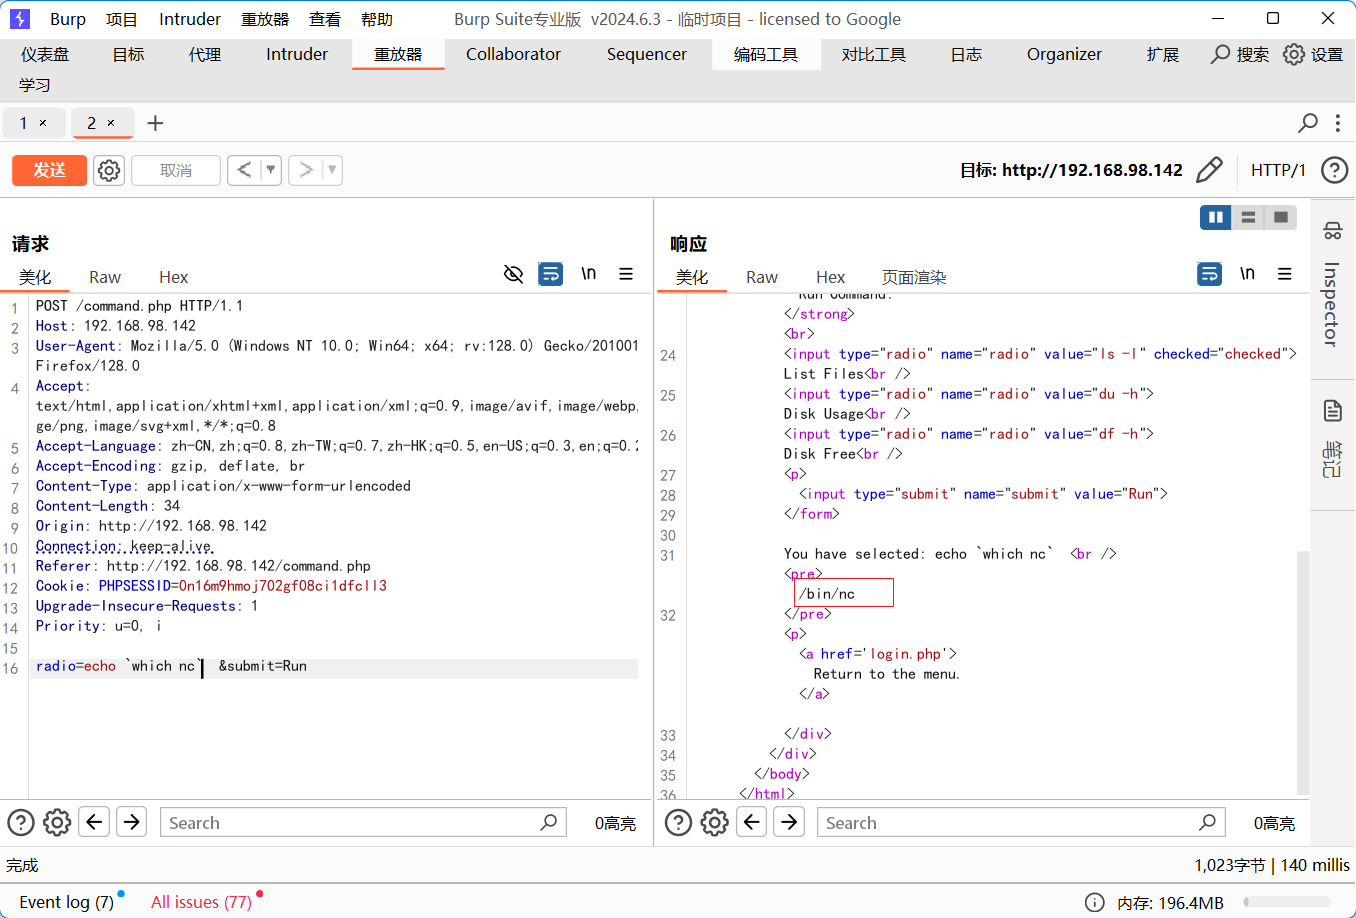The height and width of the screenshot is (918, 1356).
Task: Select side-by-side layout view icon
Action: [x=1216, y=217]
